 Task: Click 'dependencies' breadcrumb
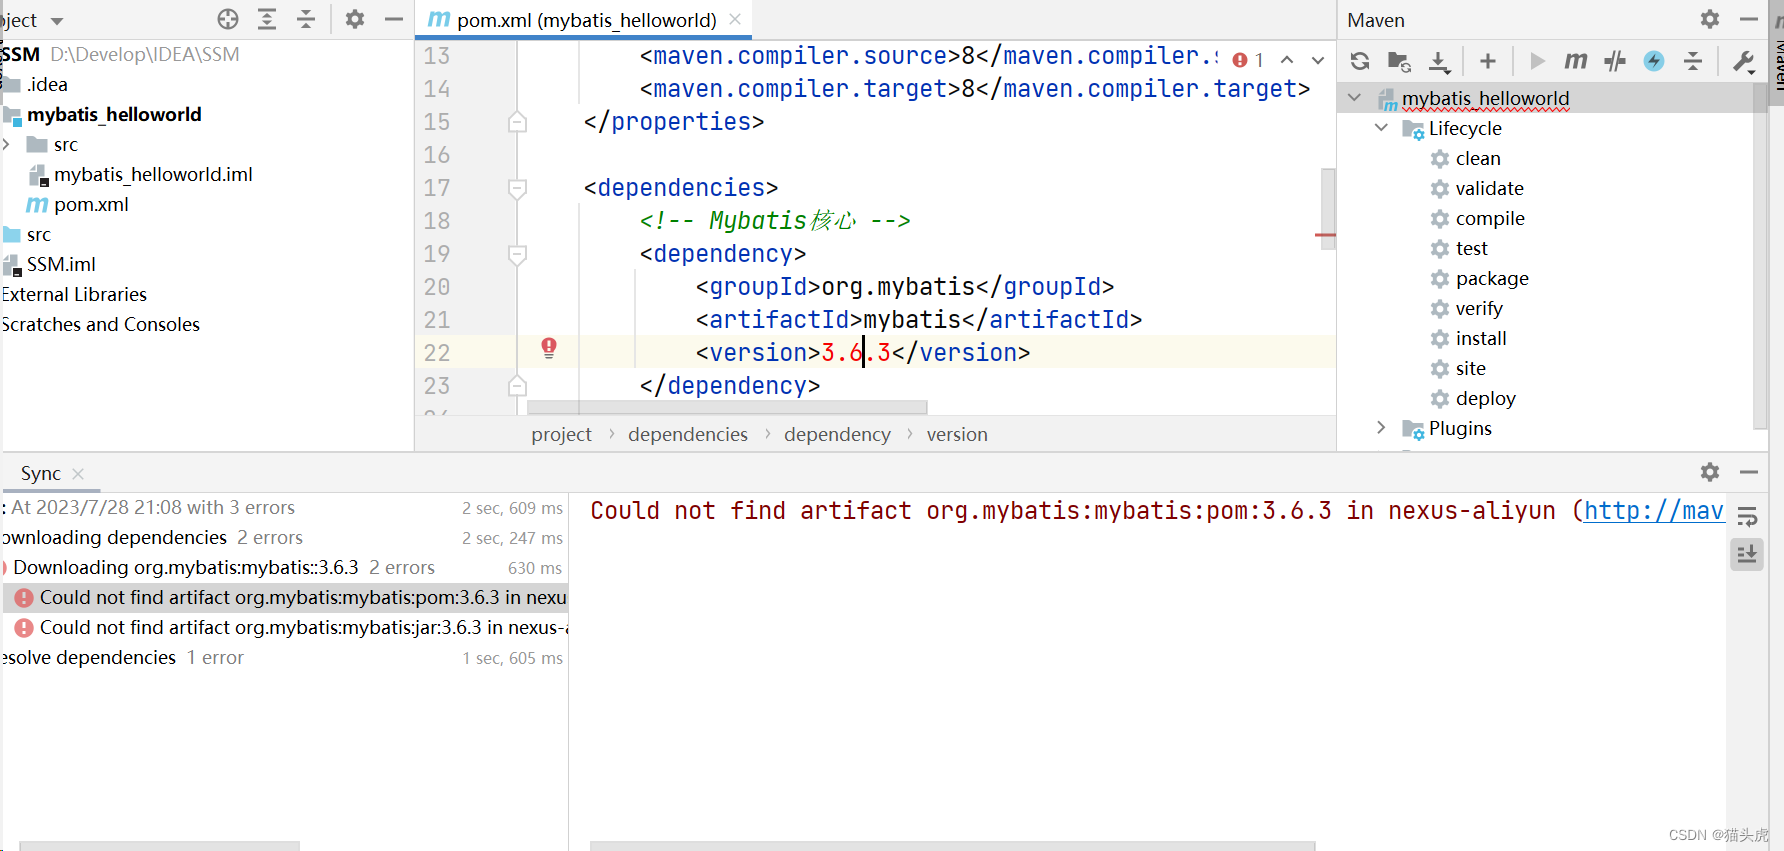click(688, 434)
